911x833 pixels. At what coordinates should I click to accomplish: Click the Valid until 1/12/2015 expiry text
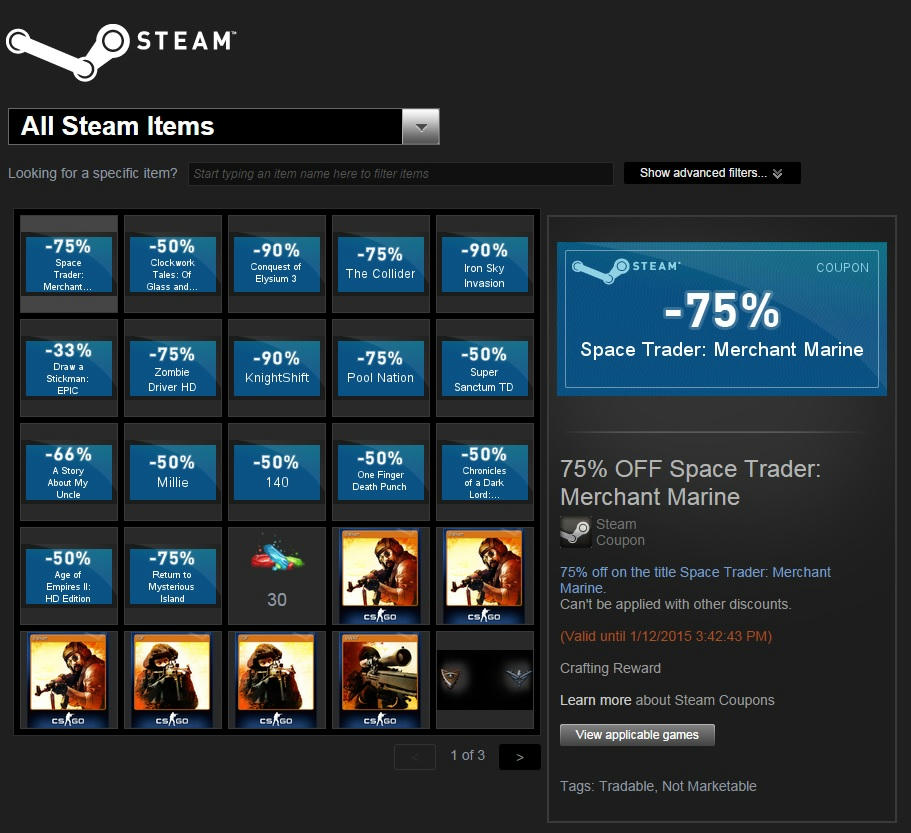tap(666, 636)
